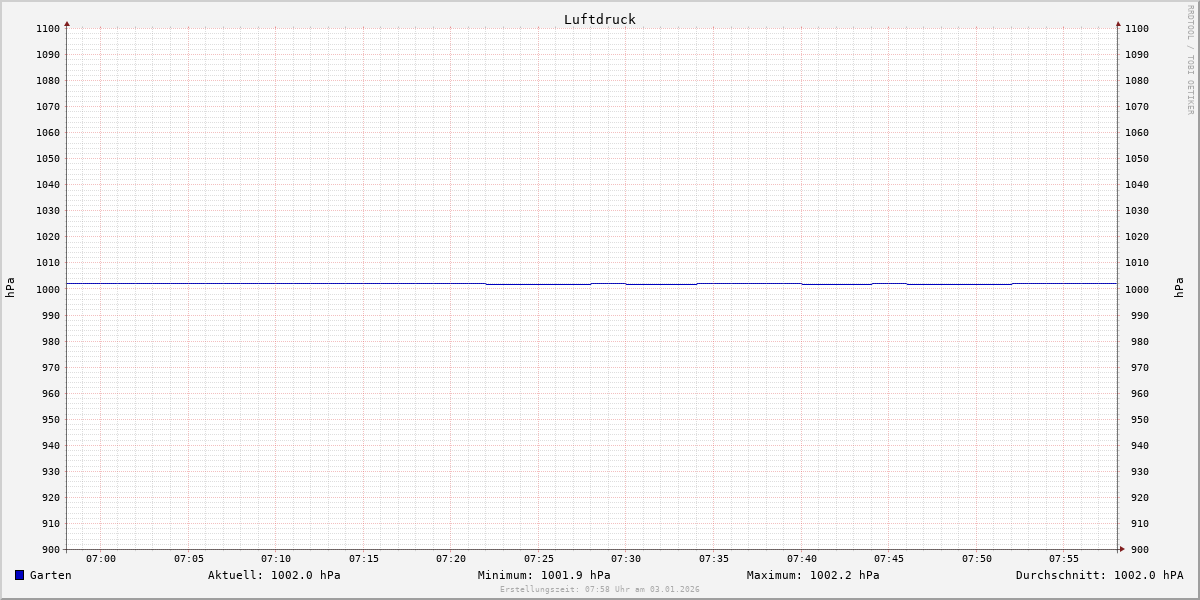1200x600 pixels.
Task: Click the blue Garten legend swatch
Action: click(x=19, y=575)
